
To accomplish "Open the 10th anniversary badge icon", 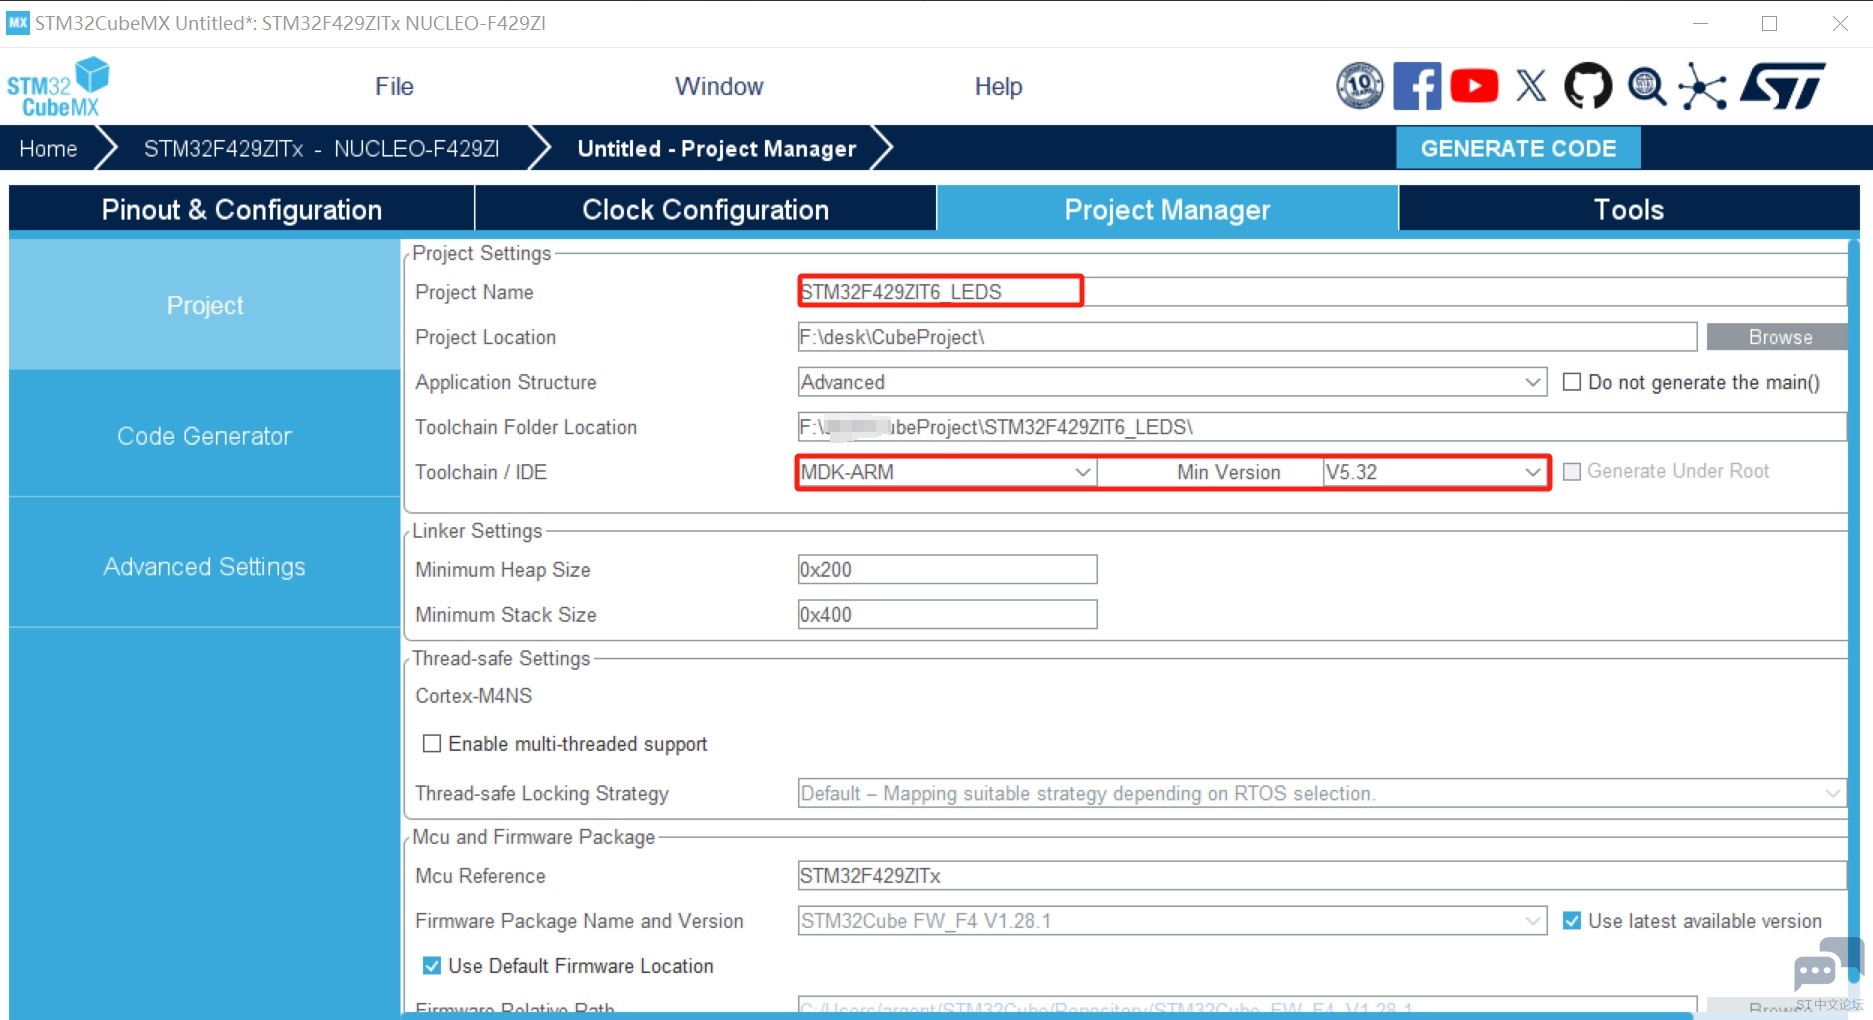I will click(1360, 86).
